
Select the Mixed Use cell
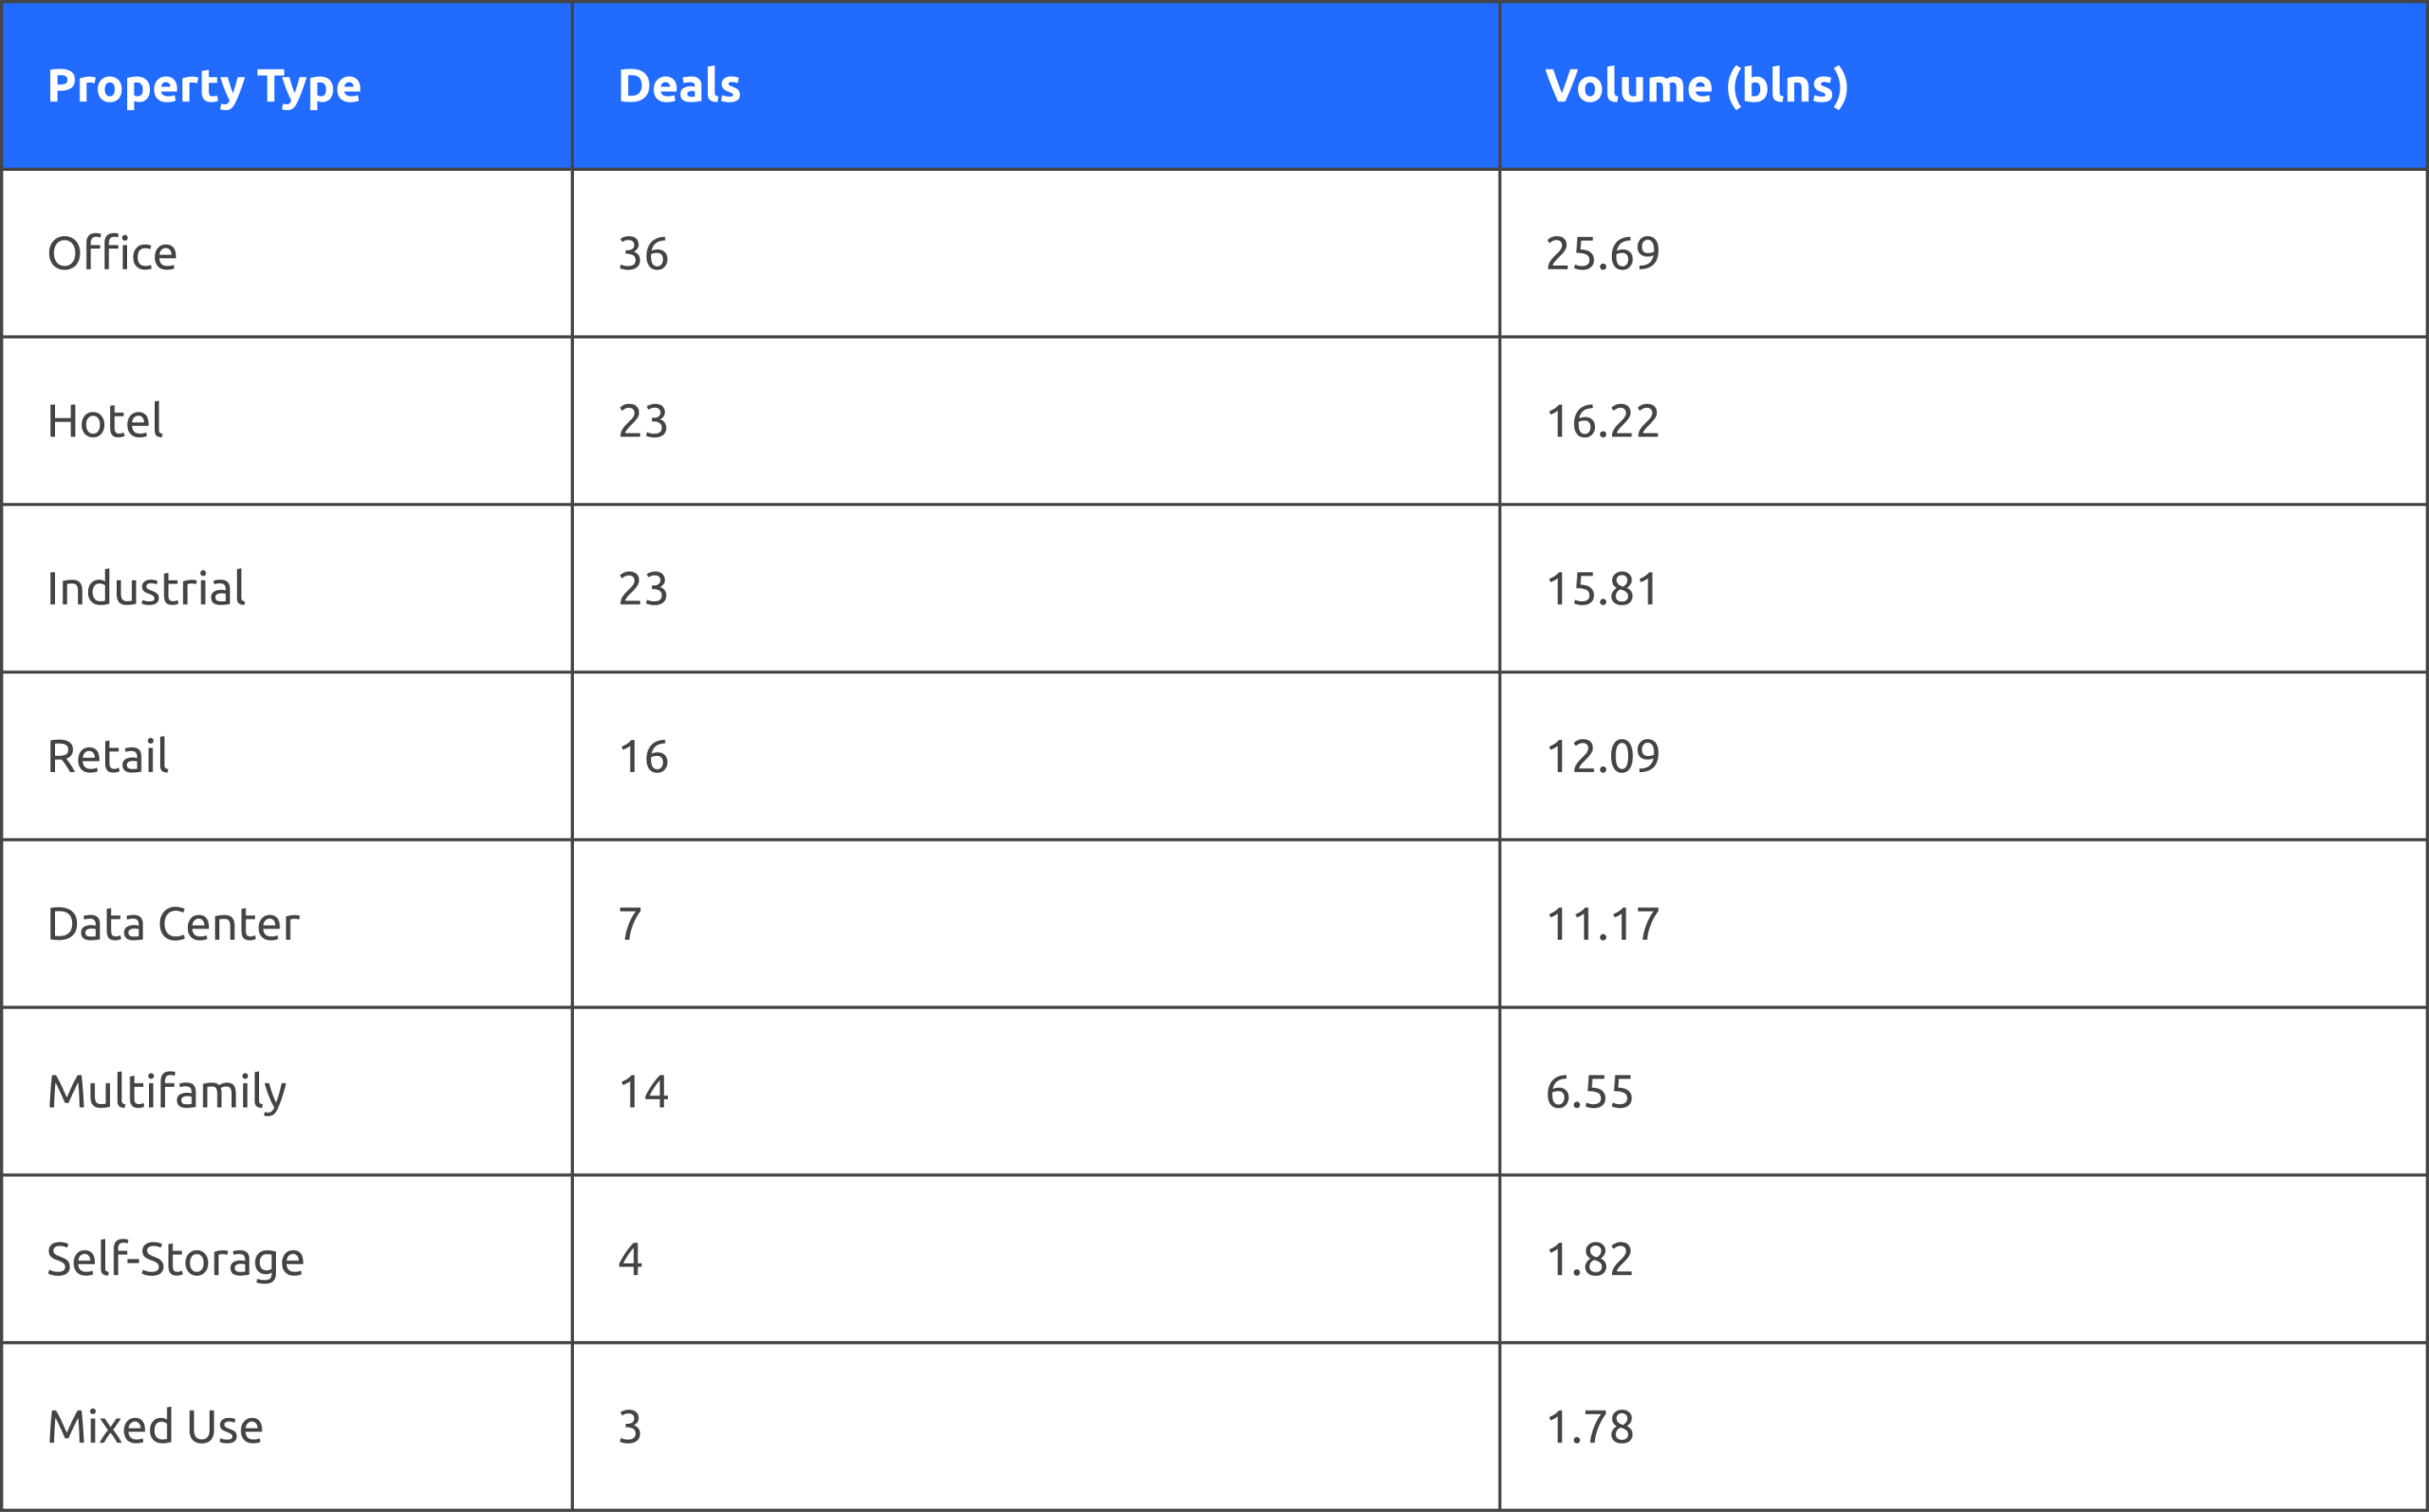tap(155, 1427)
